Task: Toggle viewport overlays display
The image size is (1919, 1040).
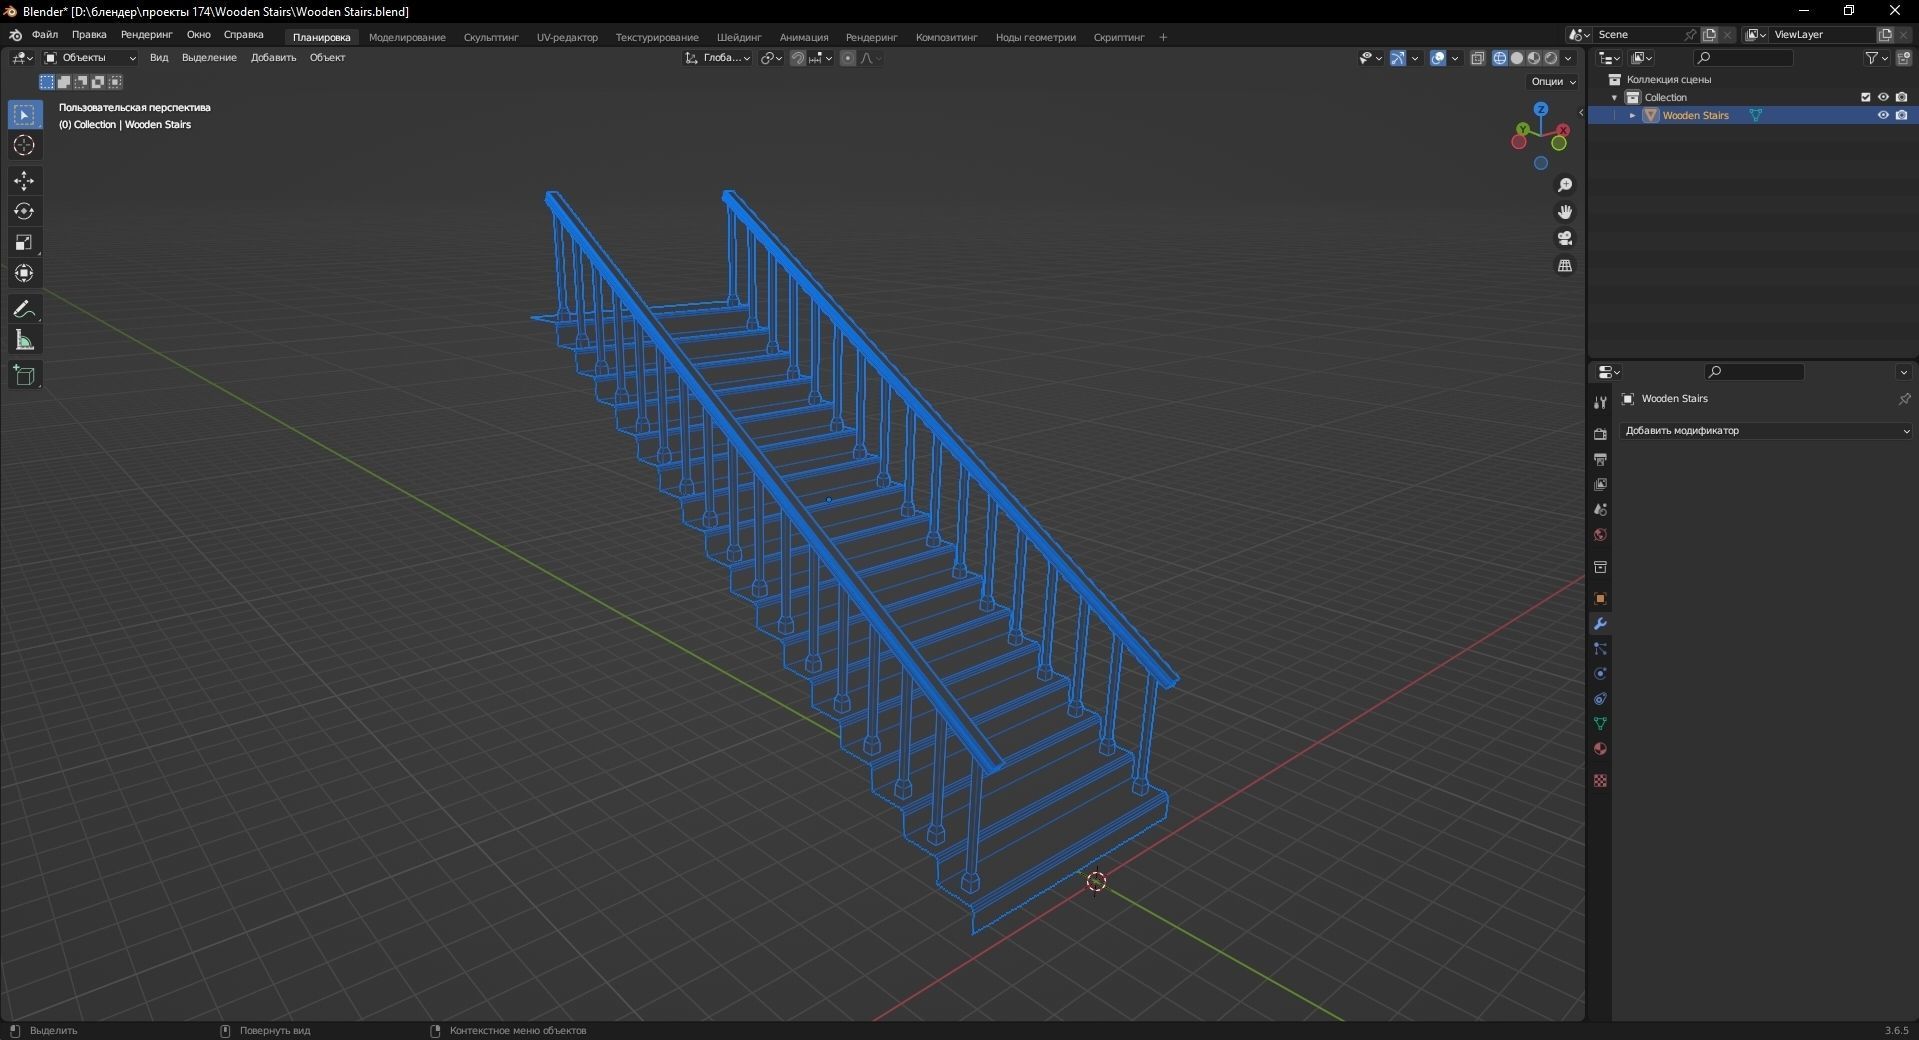Action: 1438,58
